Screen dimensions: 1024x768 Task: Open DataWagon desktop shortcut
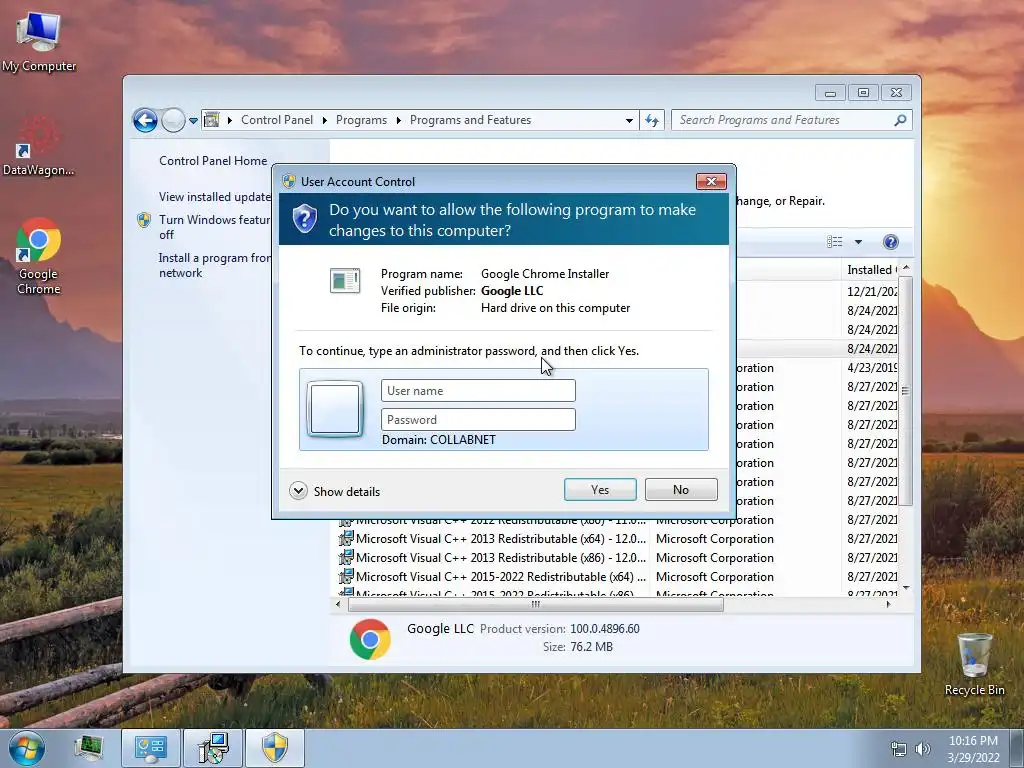39,147
